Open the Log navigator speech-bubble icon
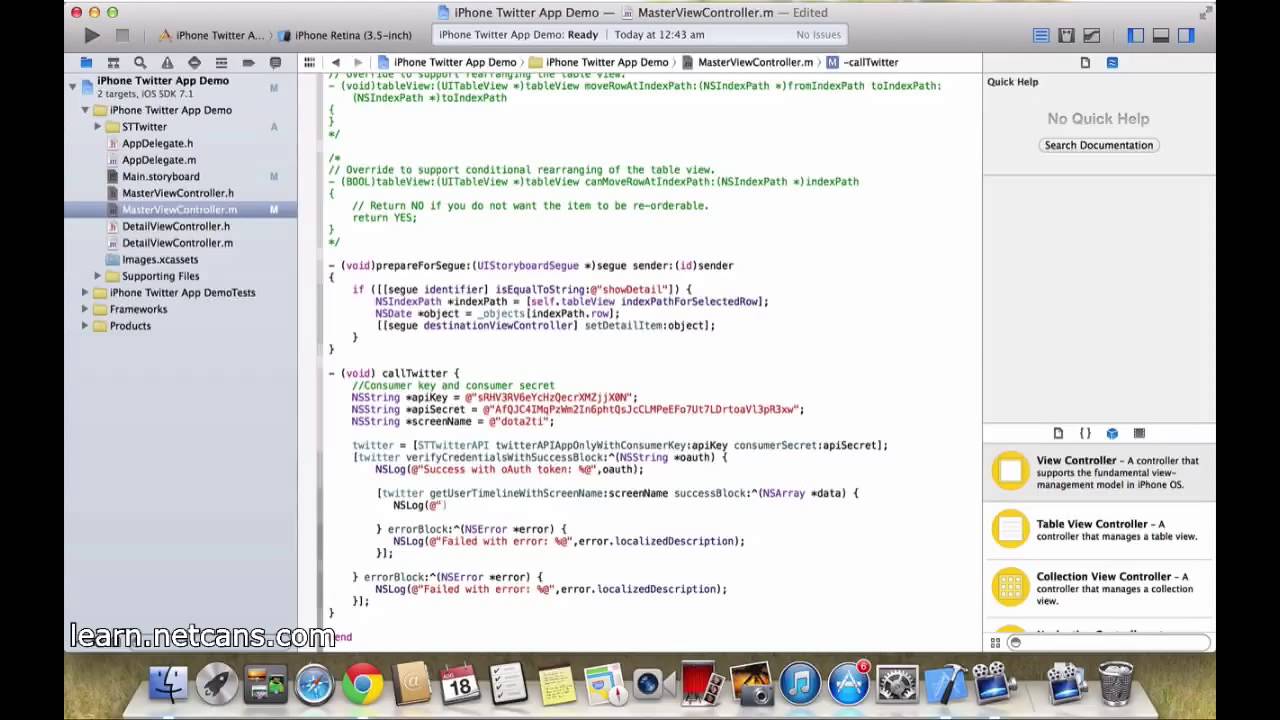The width and height of the screenshot is (1280, 720). tap(275, 62)
